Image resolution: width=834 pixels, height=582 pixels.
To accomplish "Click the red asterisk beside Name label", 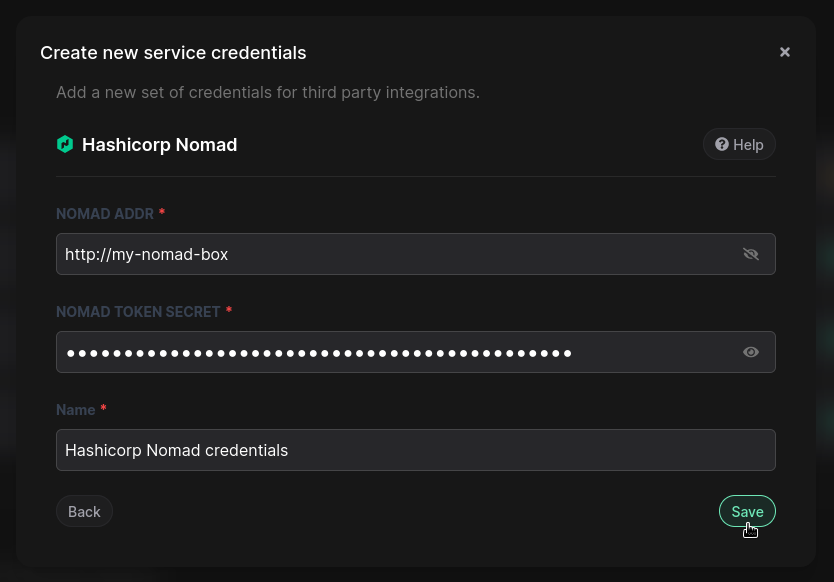I will pyautogui.click(x=103, y=410).
